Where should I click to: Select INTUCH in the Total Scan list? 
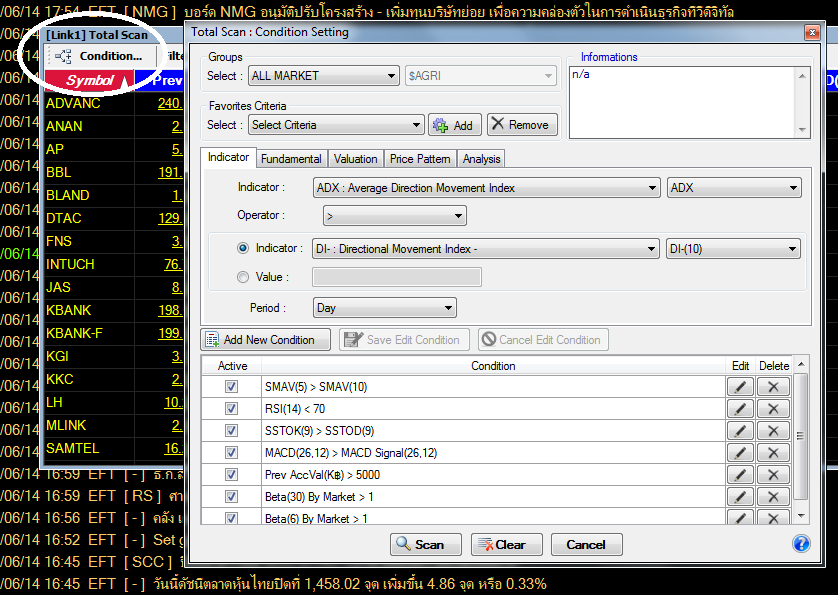coord(70,264)
